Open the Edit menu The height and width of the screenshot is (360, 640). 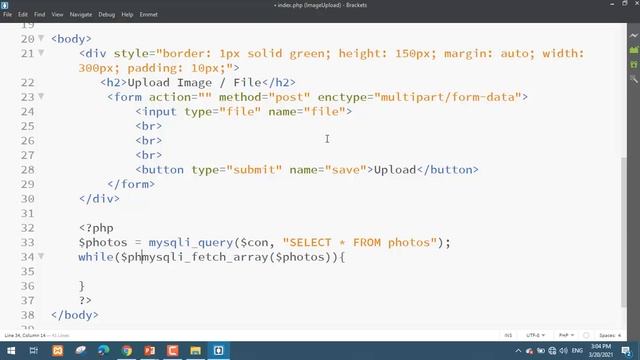coord(22,14)
